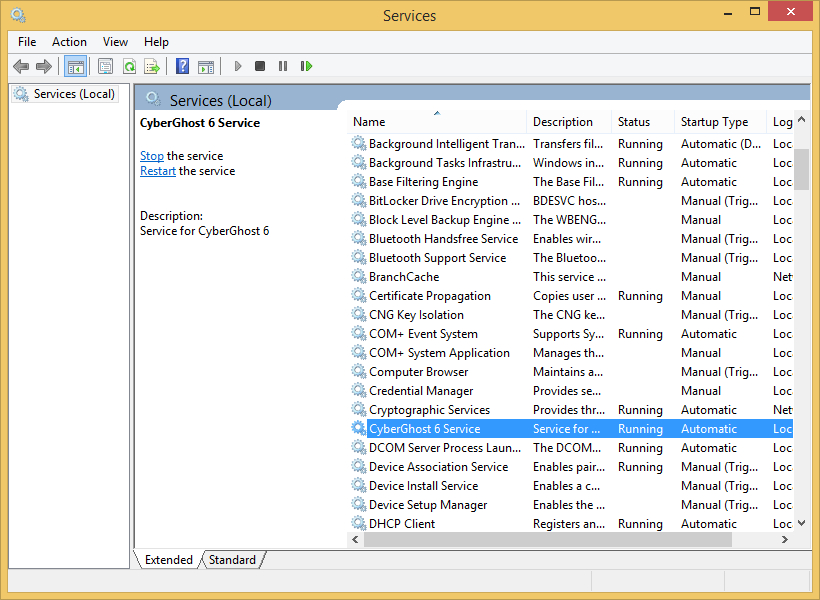820x600 pixels.
Task: Click the Restart the service link
Action: click(x=158, y=171)
